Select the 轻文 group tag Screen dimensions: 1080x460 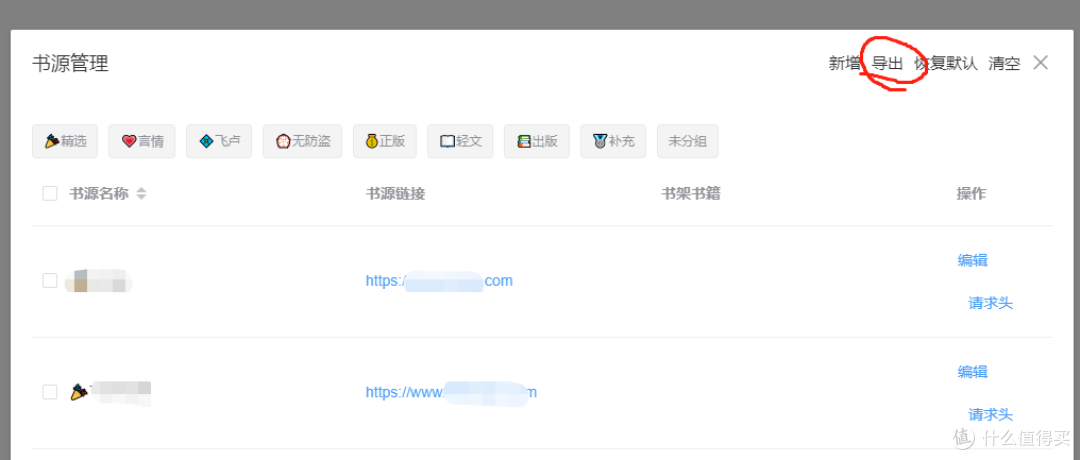pyautogui.click(x=460, y=141)
